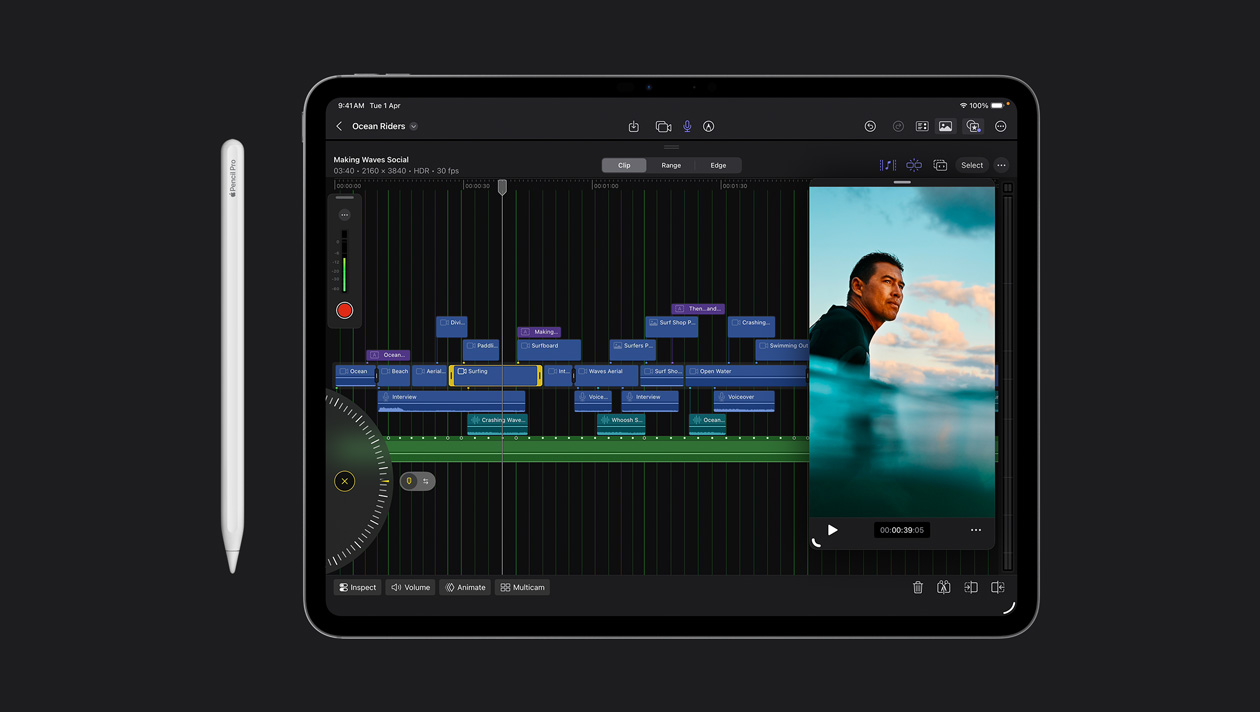Open the connect clip overlay icon
1260x712 pixels.
940,165
